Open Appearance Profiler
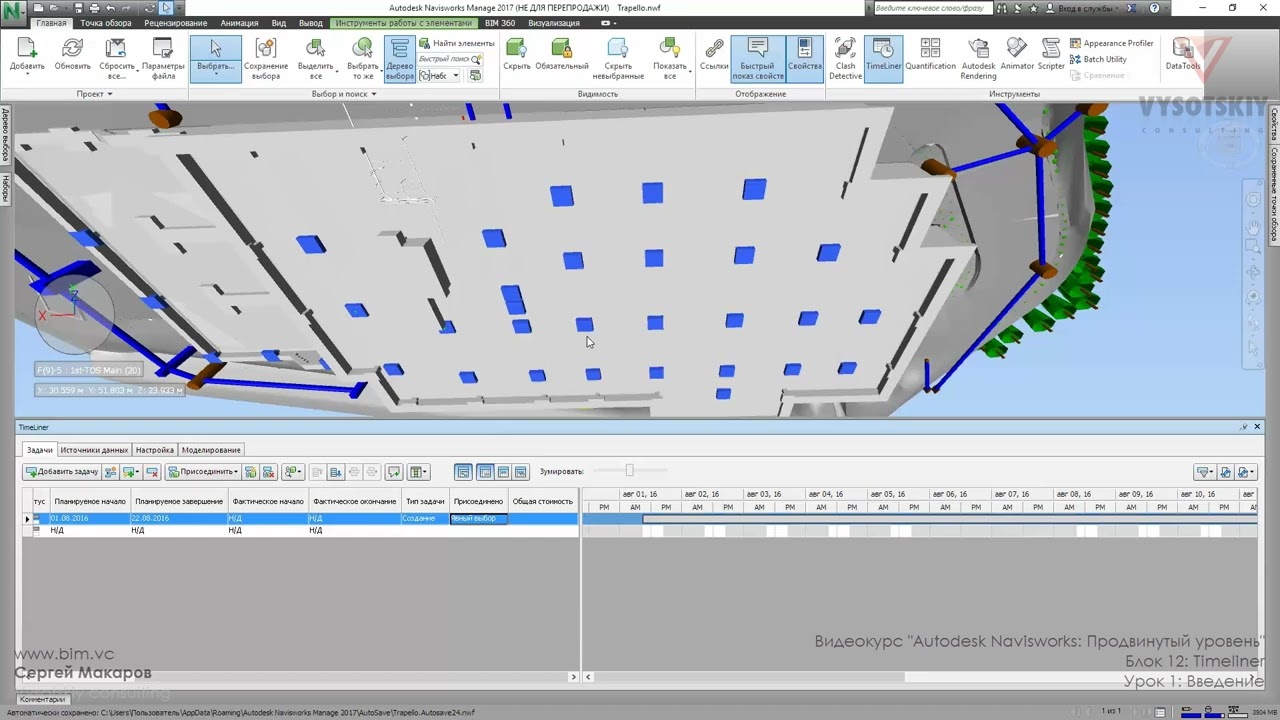This screenshot has width=1280, height=720. click(1111, 43)
